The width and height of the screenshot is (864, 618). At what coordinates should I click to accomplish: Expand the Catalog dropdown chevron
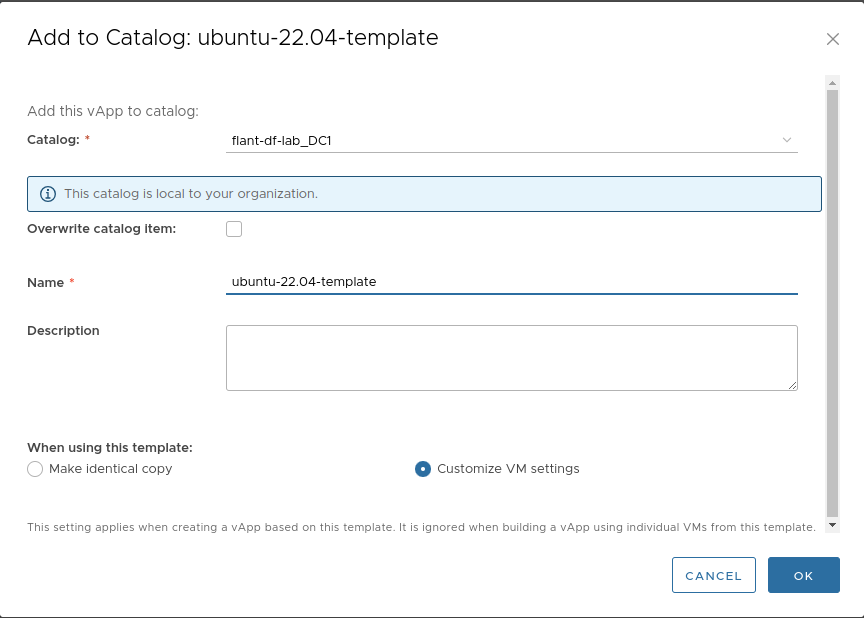pos(787,140)
